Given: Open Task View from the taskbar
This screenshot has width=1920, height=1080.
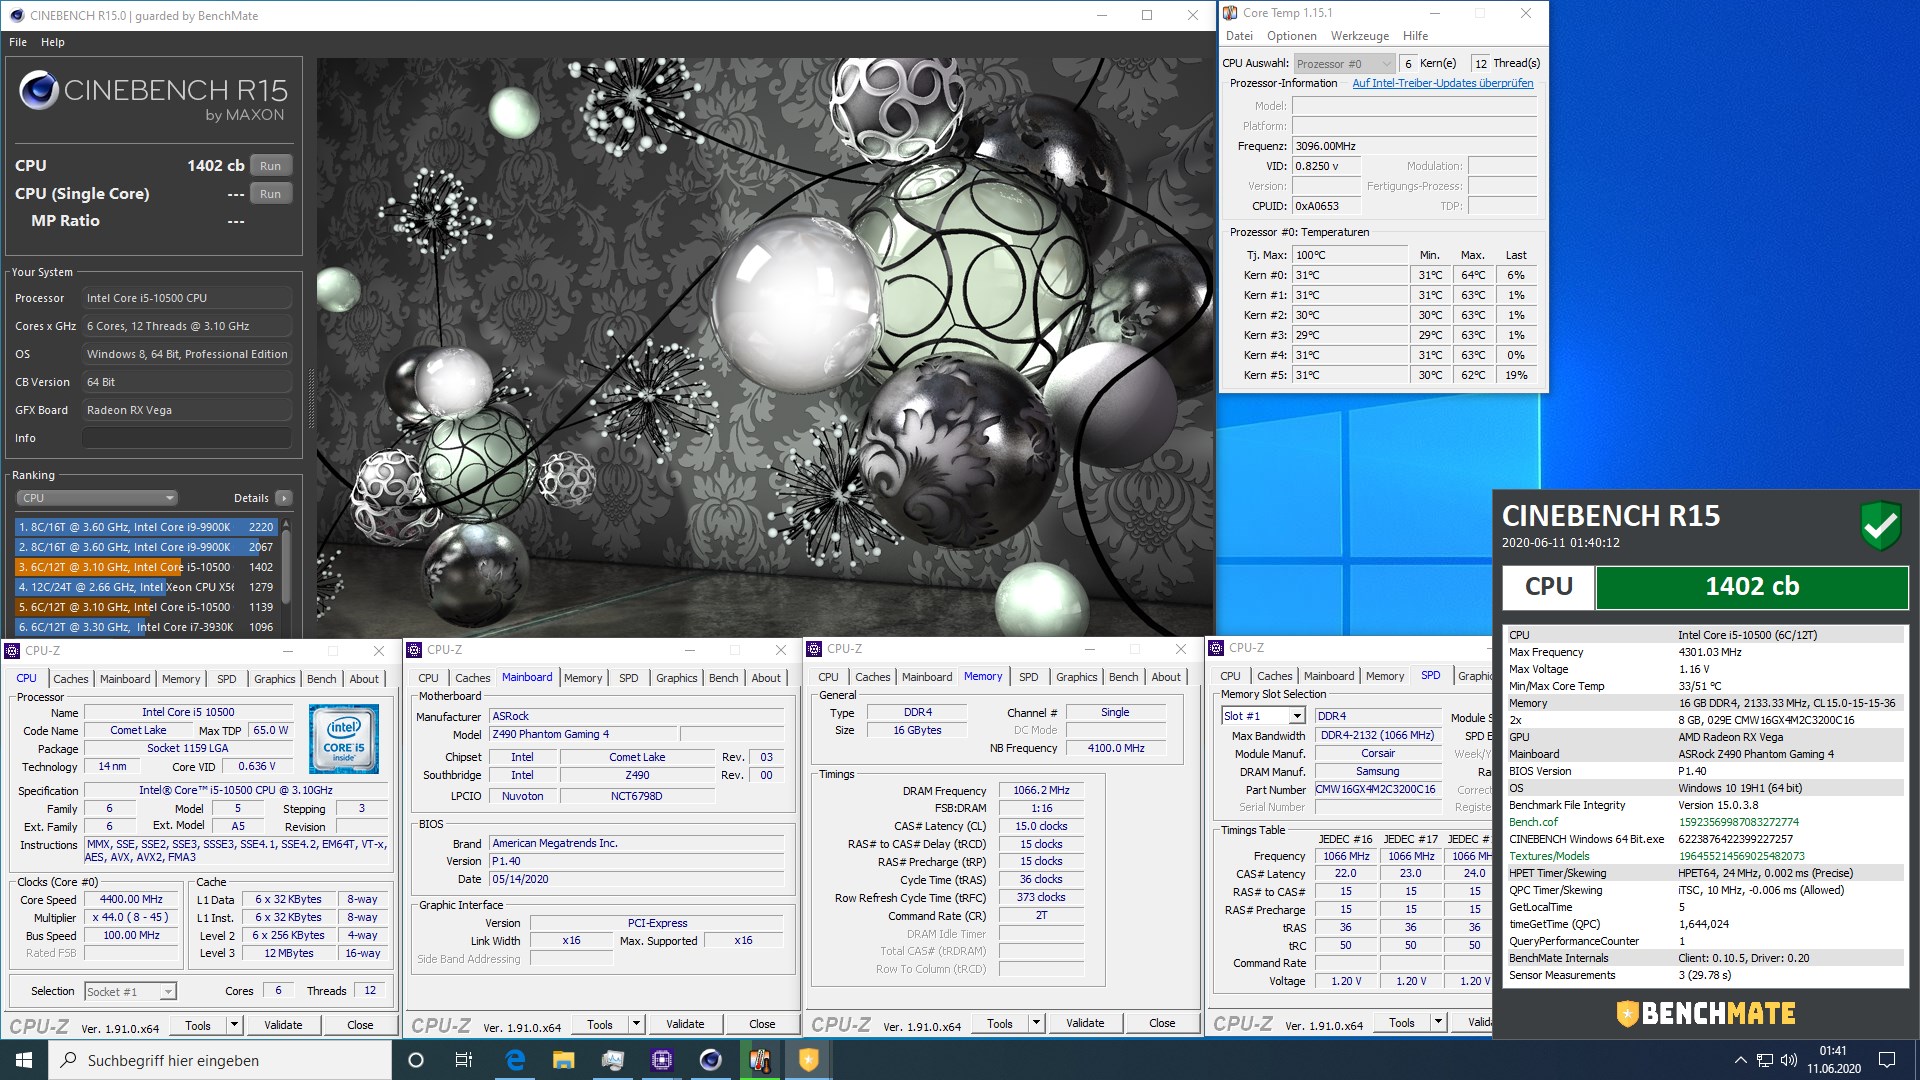Looking at the screenshot, I should (464, 1060).
